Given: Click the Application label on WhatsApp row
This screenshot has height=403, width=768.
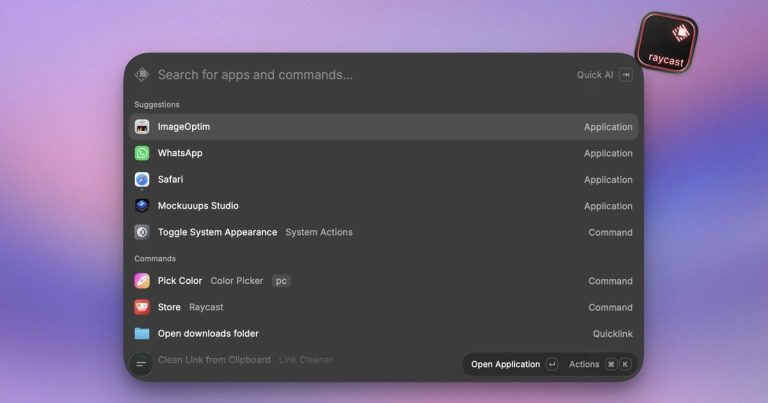Looking at the screenshot, I should (x=608, y=153).
